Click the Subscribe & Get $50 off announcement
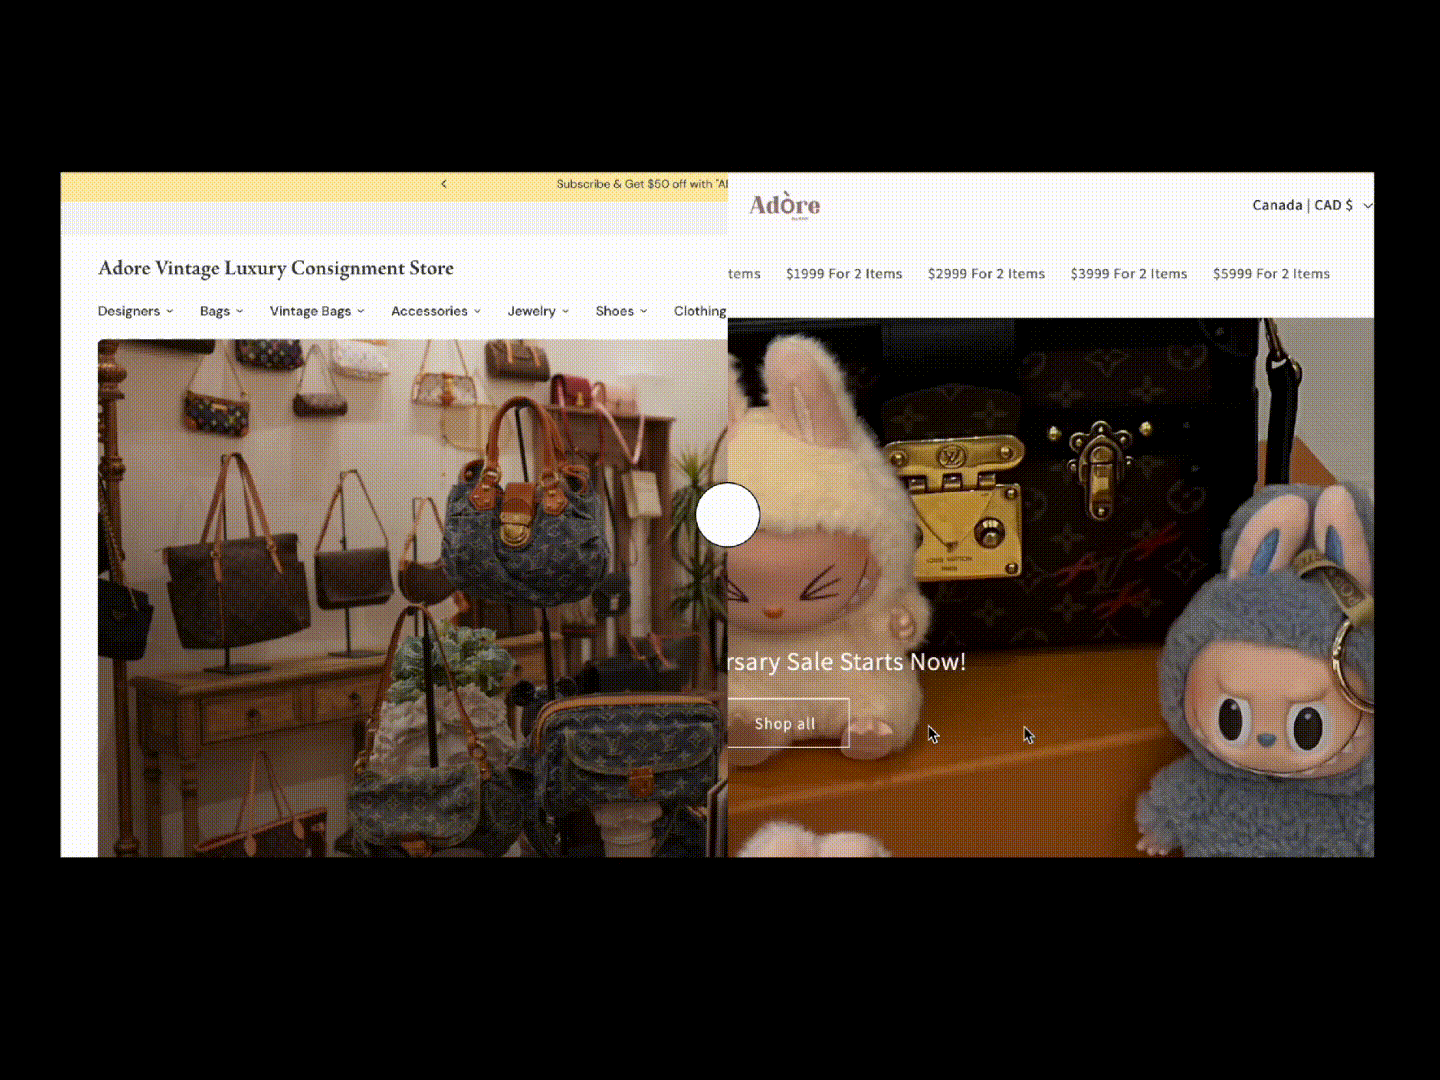Screen dimensions: 1440x1080 tap(642, 184)
